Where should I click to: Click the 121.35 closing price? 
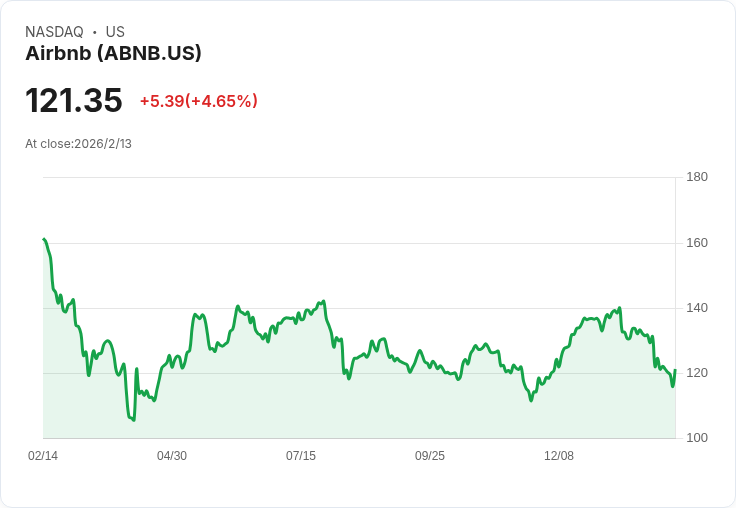pos(74,101)
